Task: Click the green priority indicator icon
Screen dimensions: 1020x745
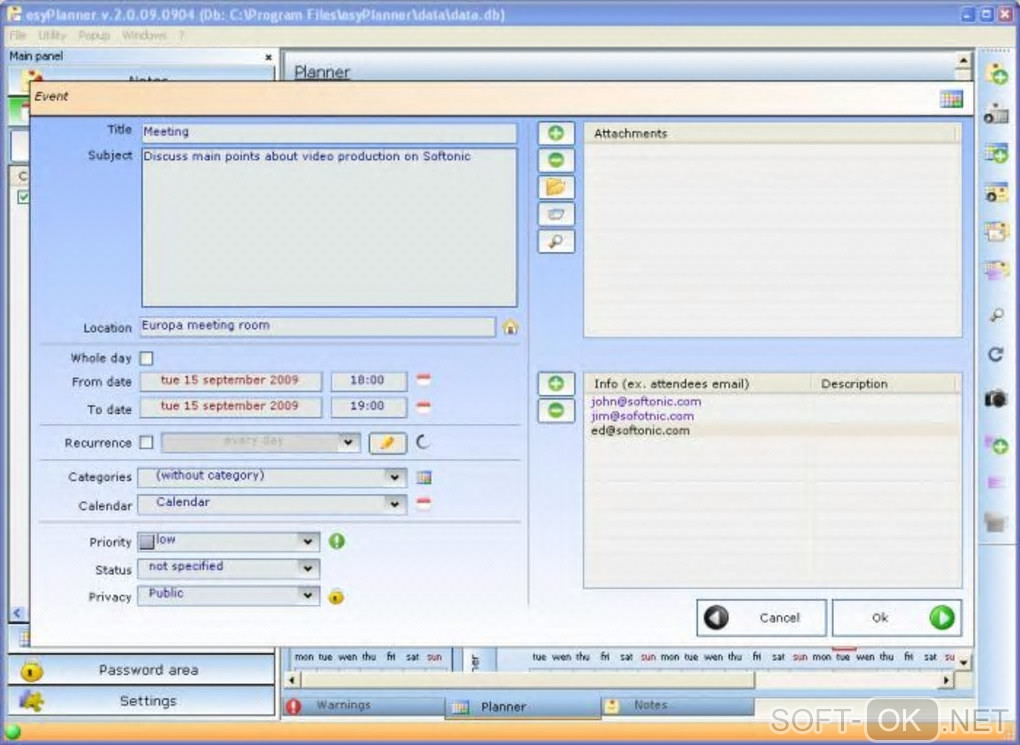Action: pos(336,541)
